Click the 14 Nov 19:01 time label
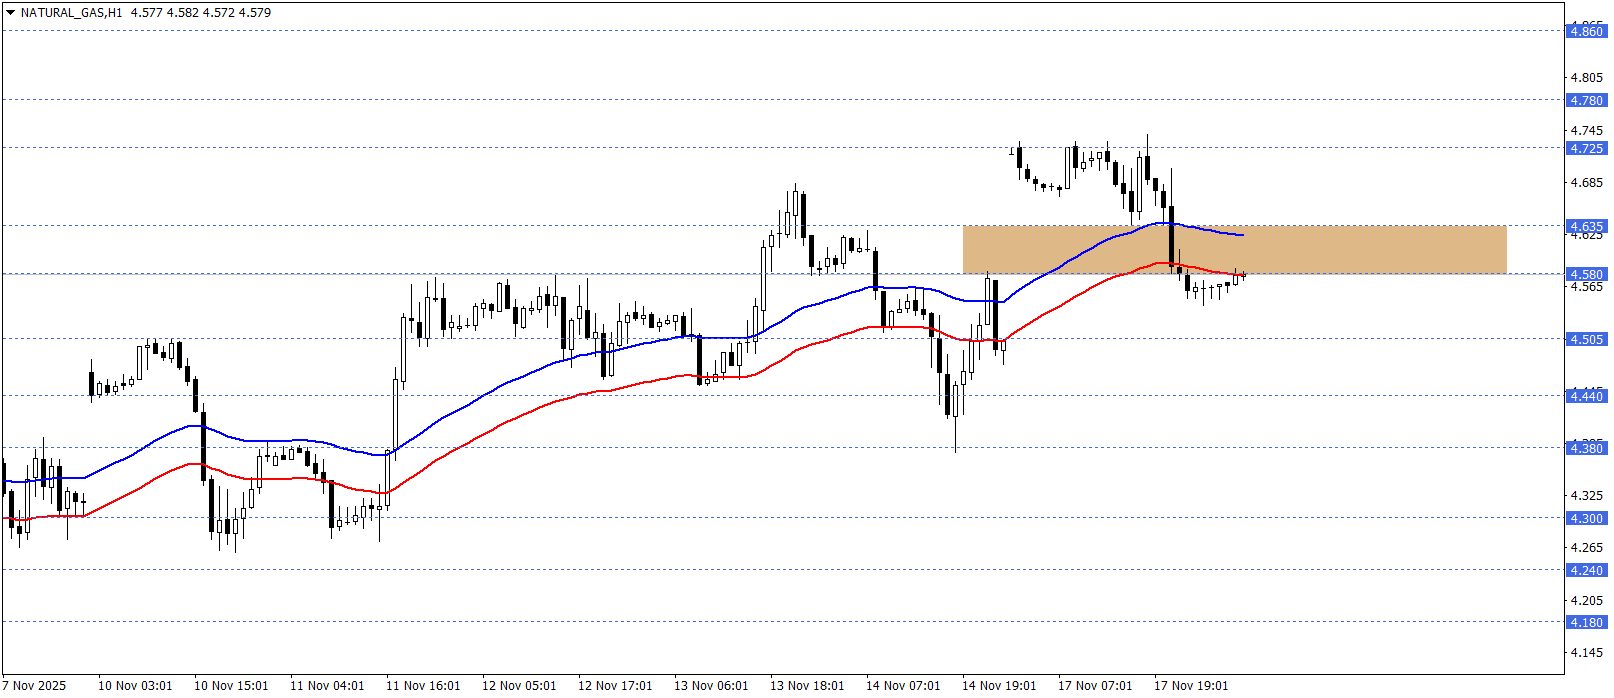The height and width of the screenshot is (698, 1614). pos(999,685)
